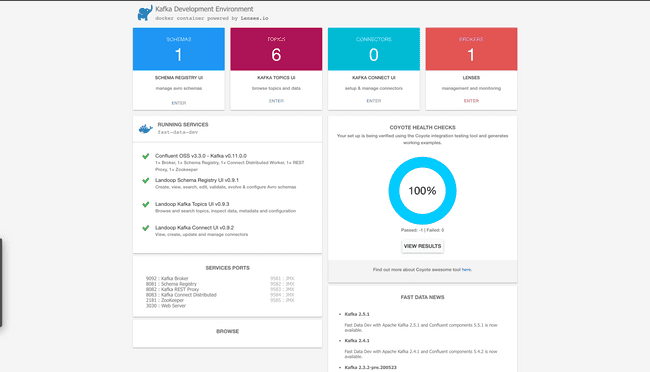Screen dimensions: 650x372
Task: Click the '8082 : Kafka REST Proxy' port entry
Action: point(172,289)
